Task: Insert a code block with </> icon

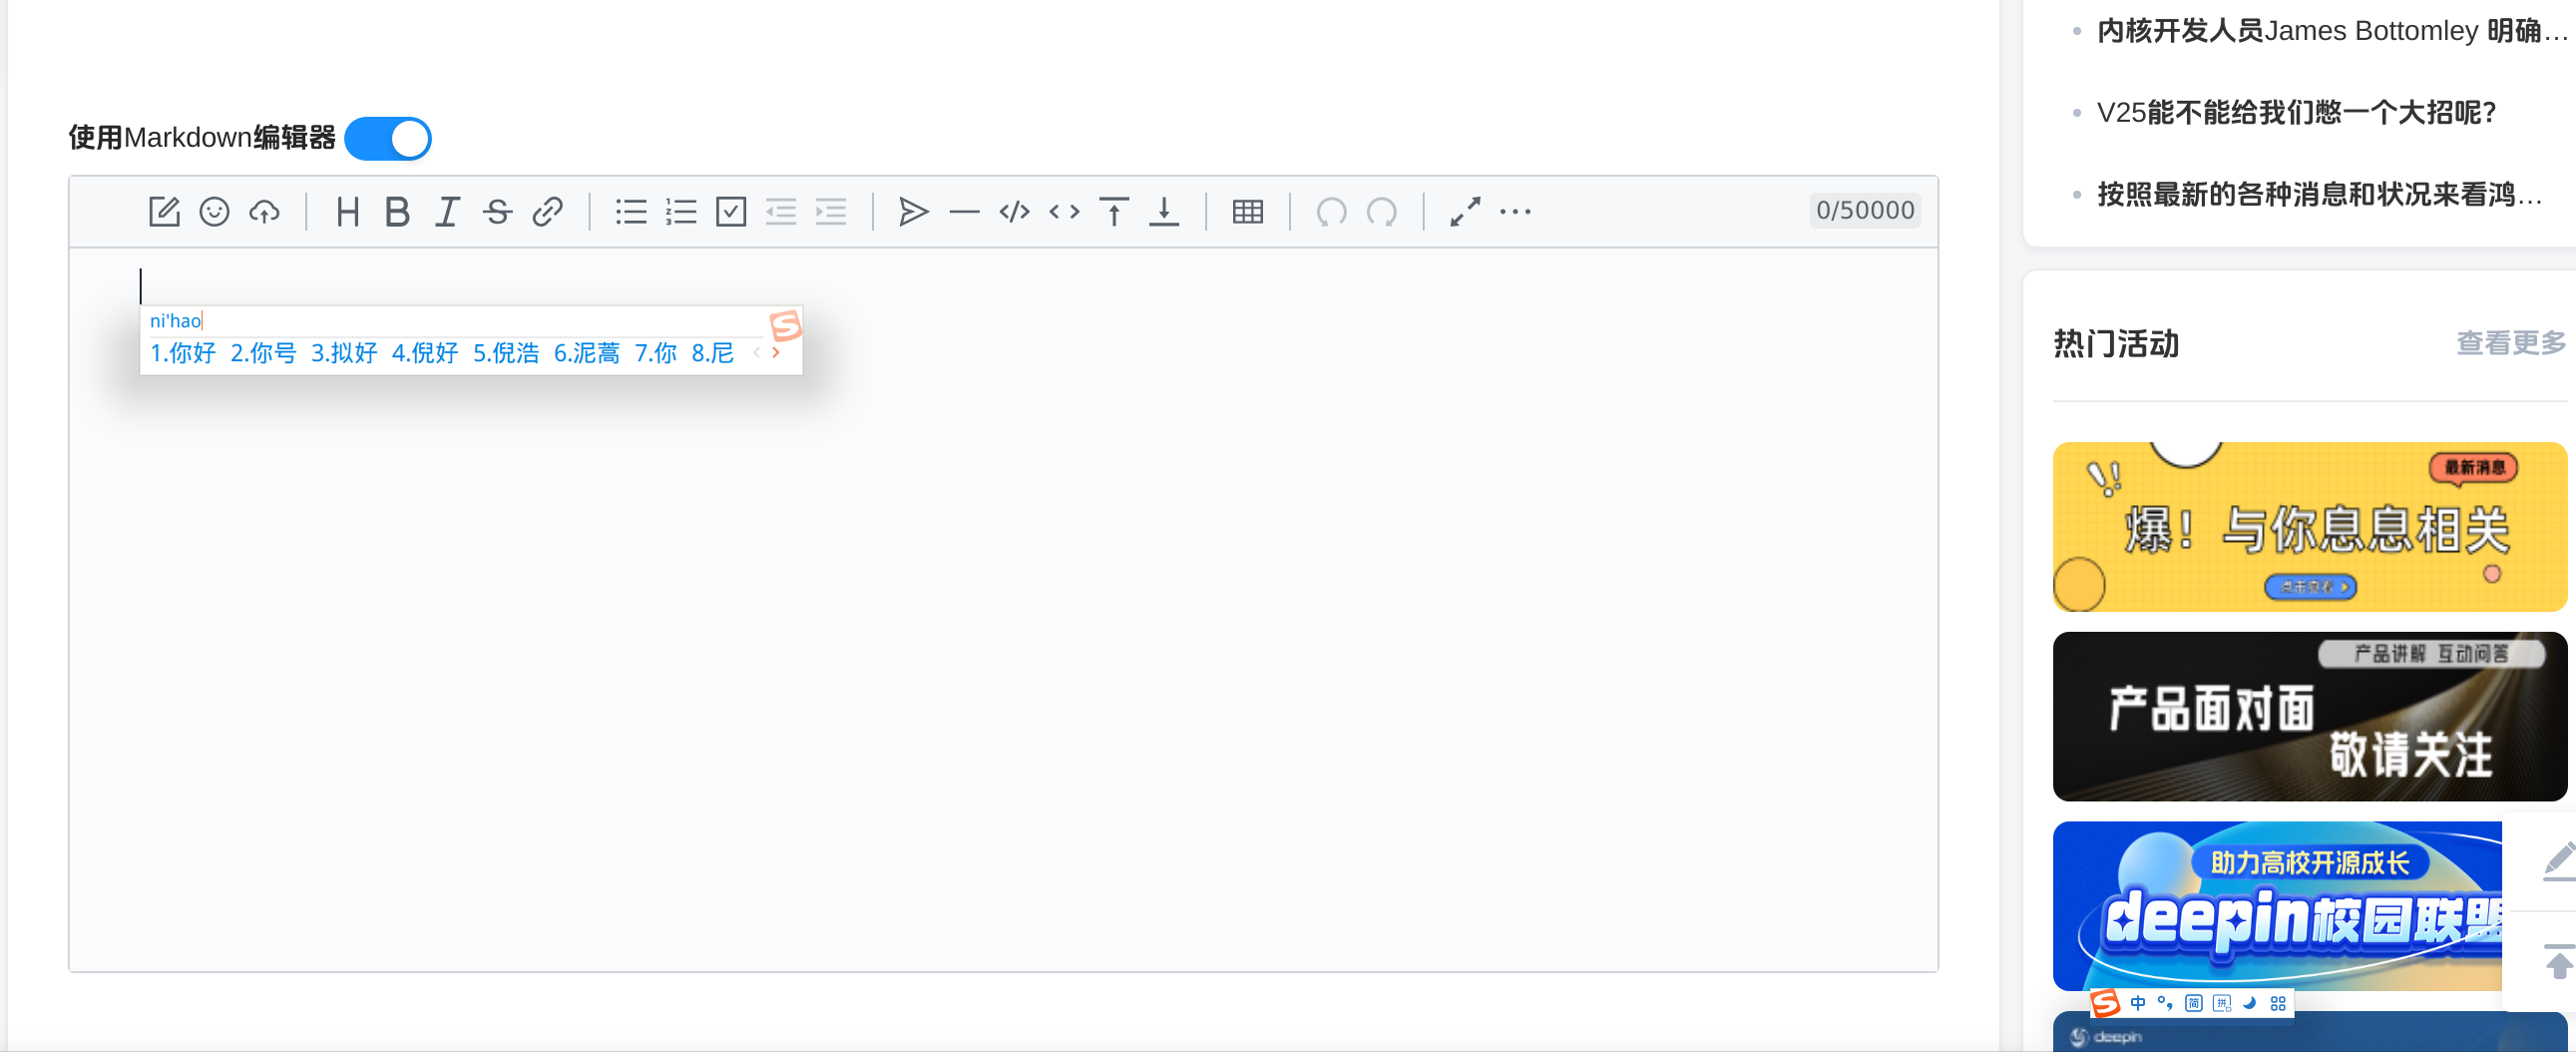Action: click(x=1014, y=211)
